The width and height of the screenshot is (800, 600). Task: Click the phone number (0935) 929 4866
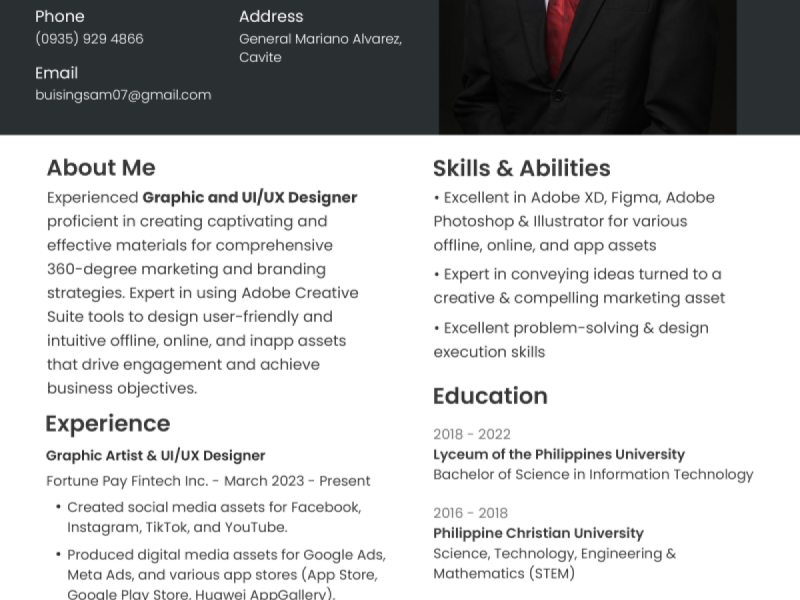[89, 39]
